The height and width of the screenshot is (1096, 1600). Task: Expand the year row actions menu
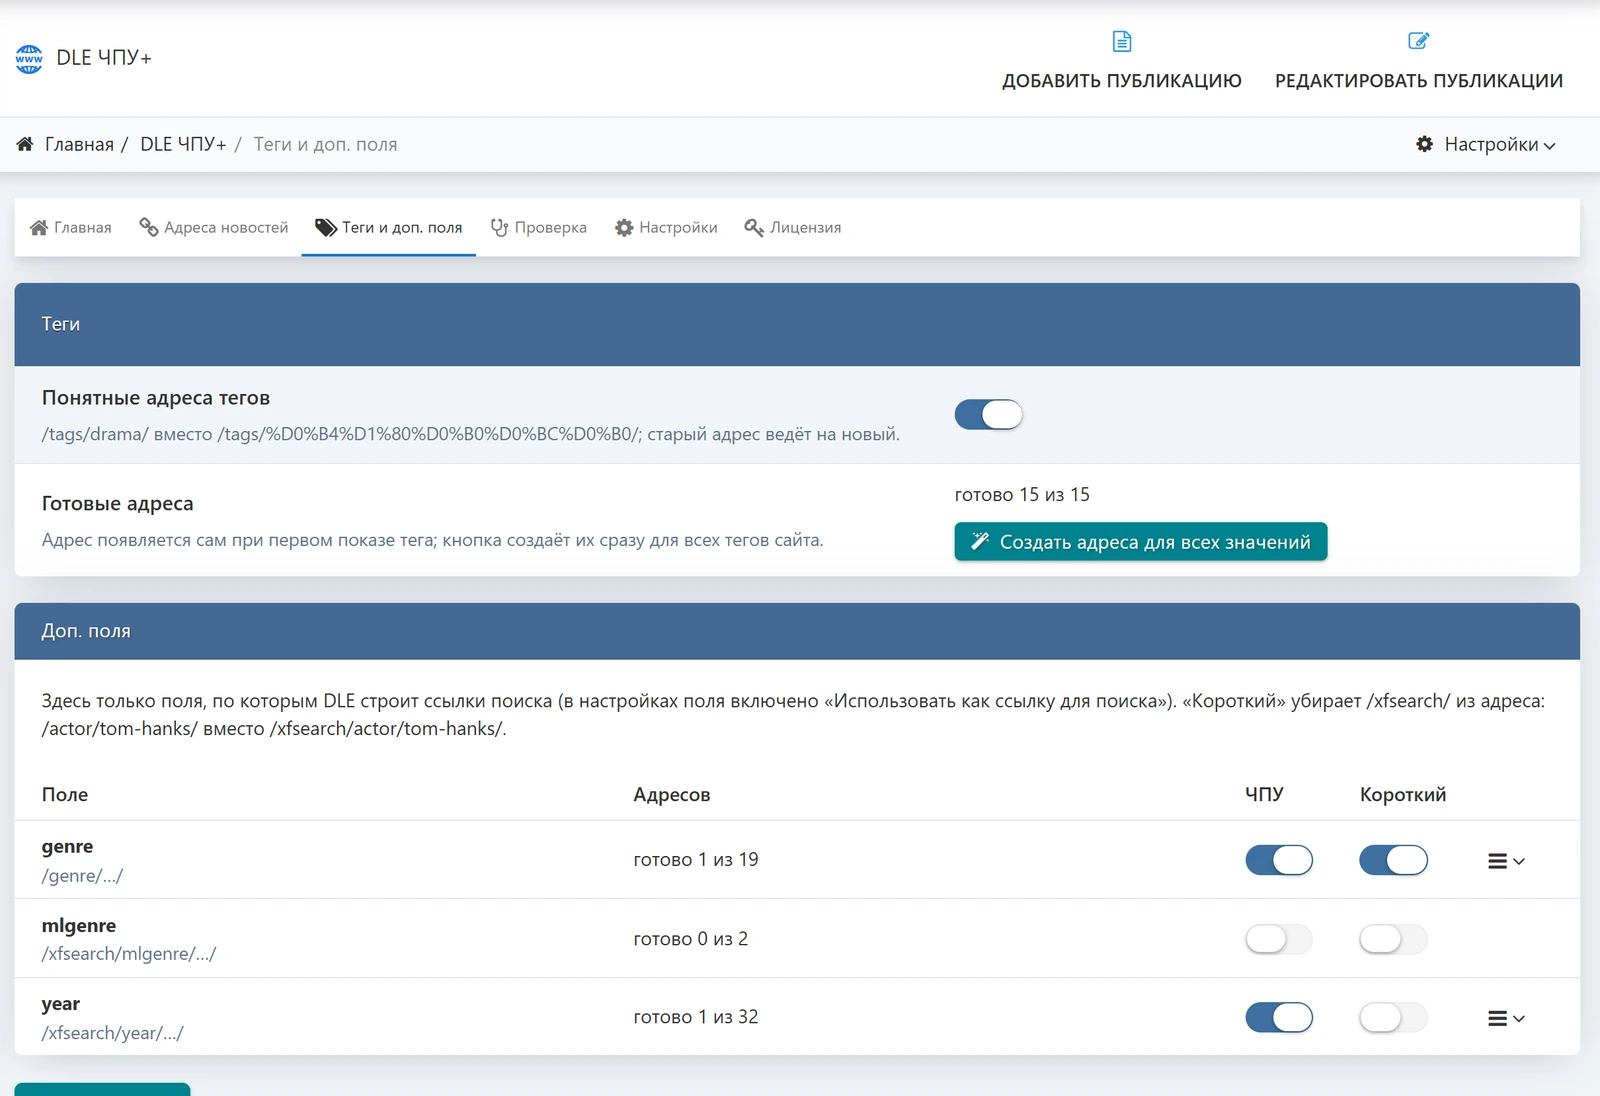pos(1506,1018)
